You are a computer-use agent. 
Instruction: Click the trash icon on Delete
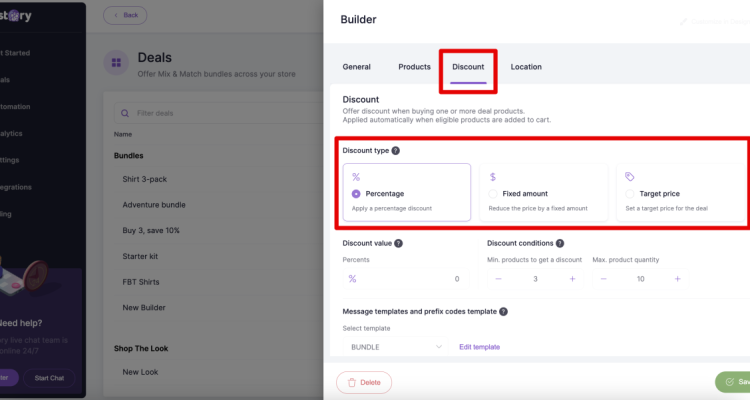[x=352, y=382]
